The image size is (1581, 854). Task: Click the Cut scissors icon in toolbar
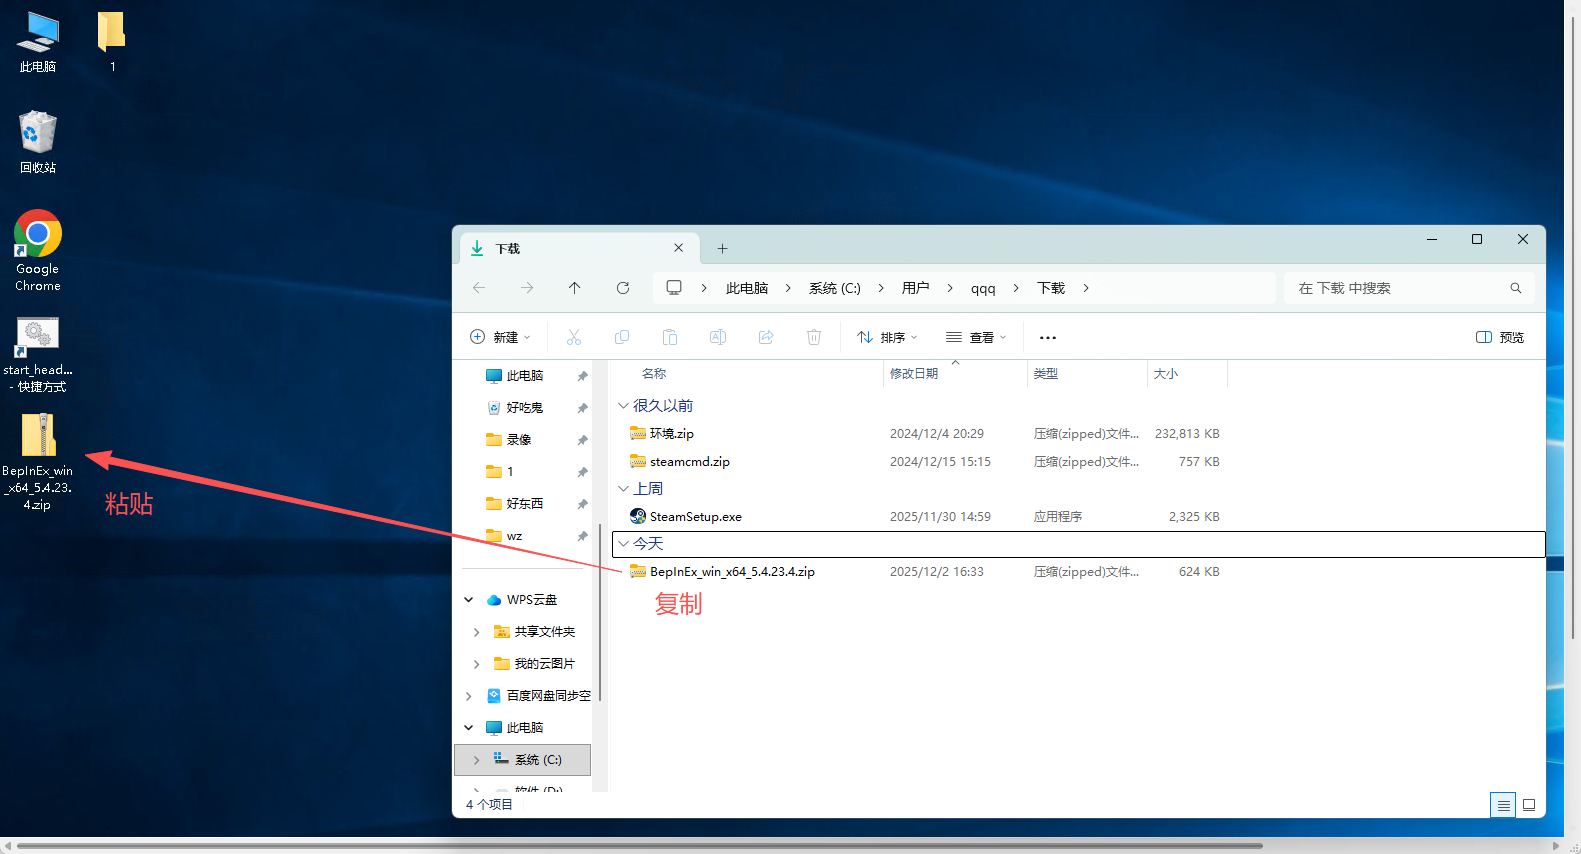pos(574,338)
